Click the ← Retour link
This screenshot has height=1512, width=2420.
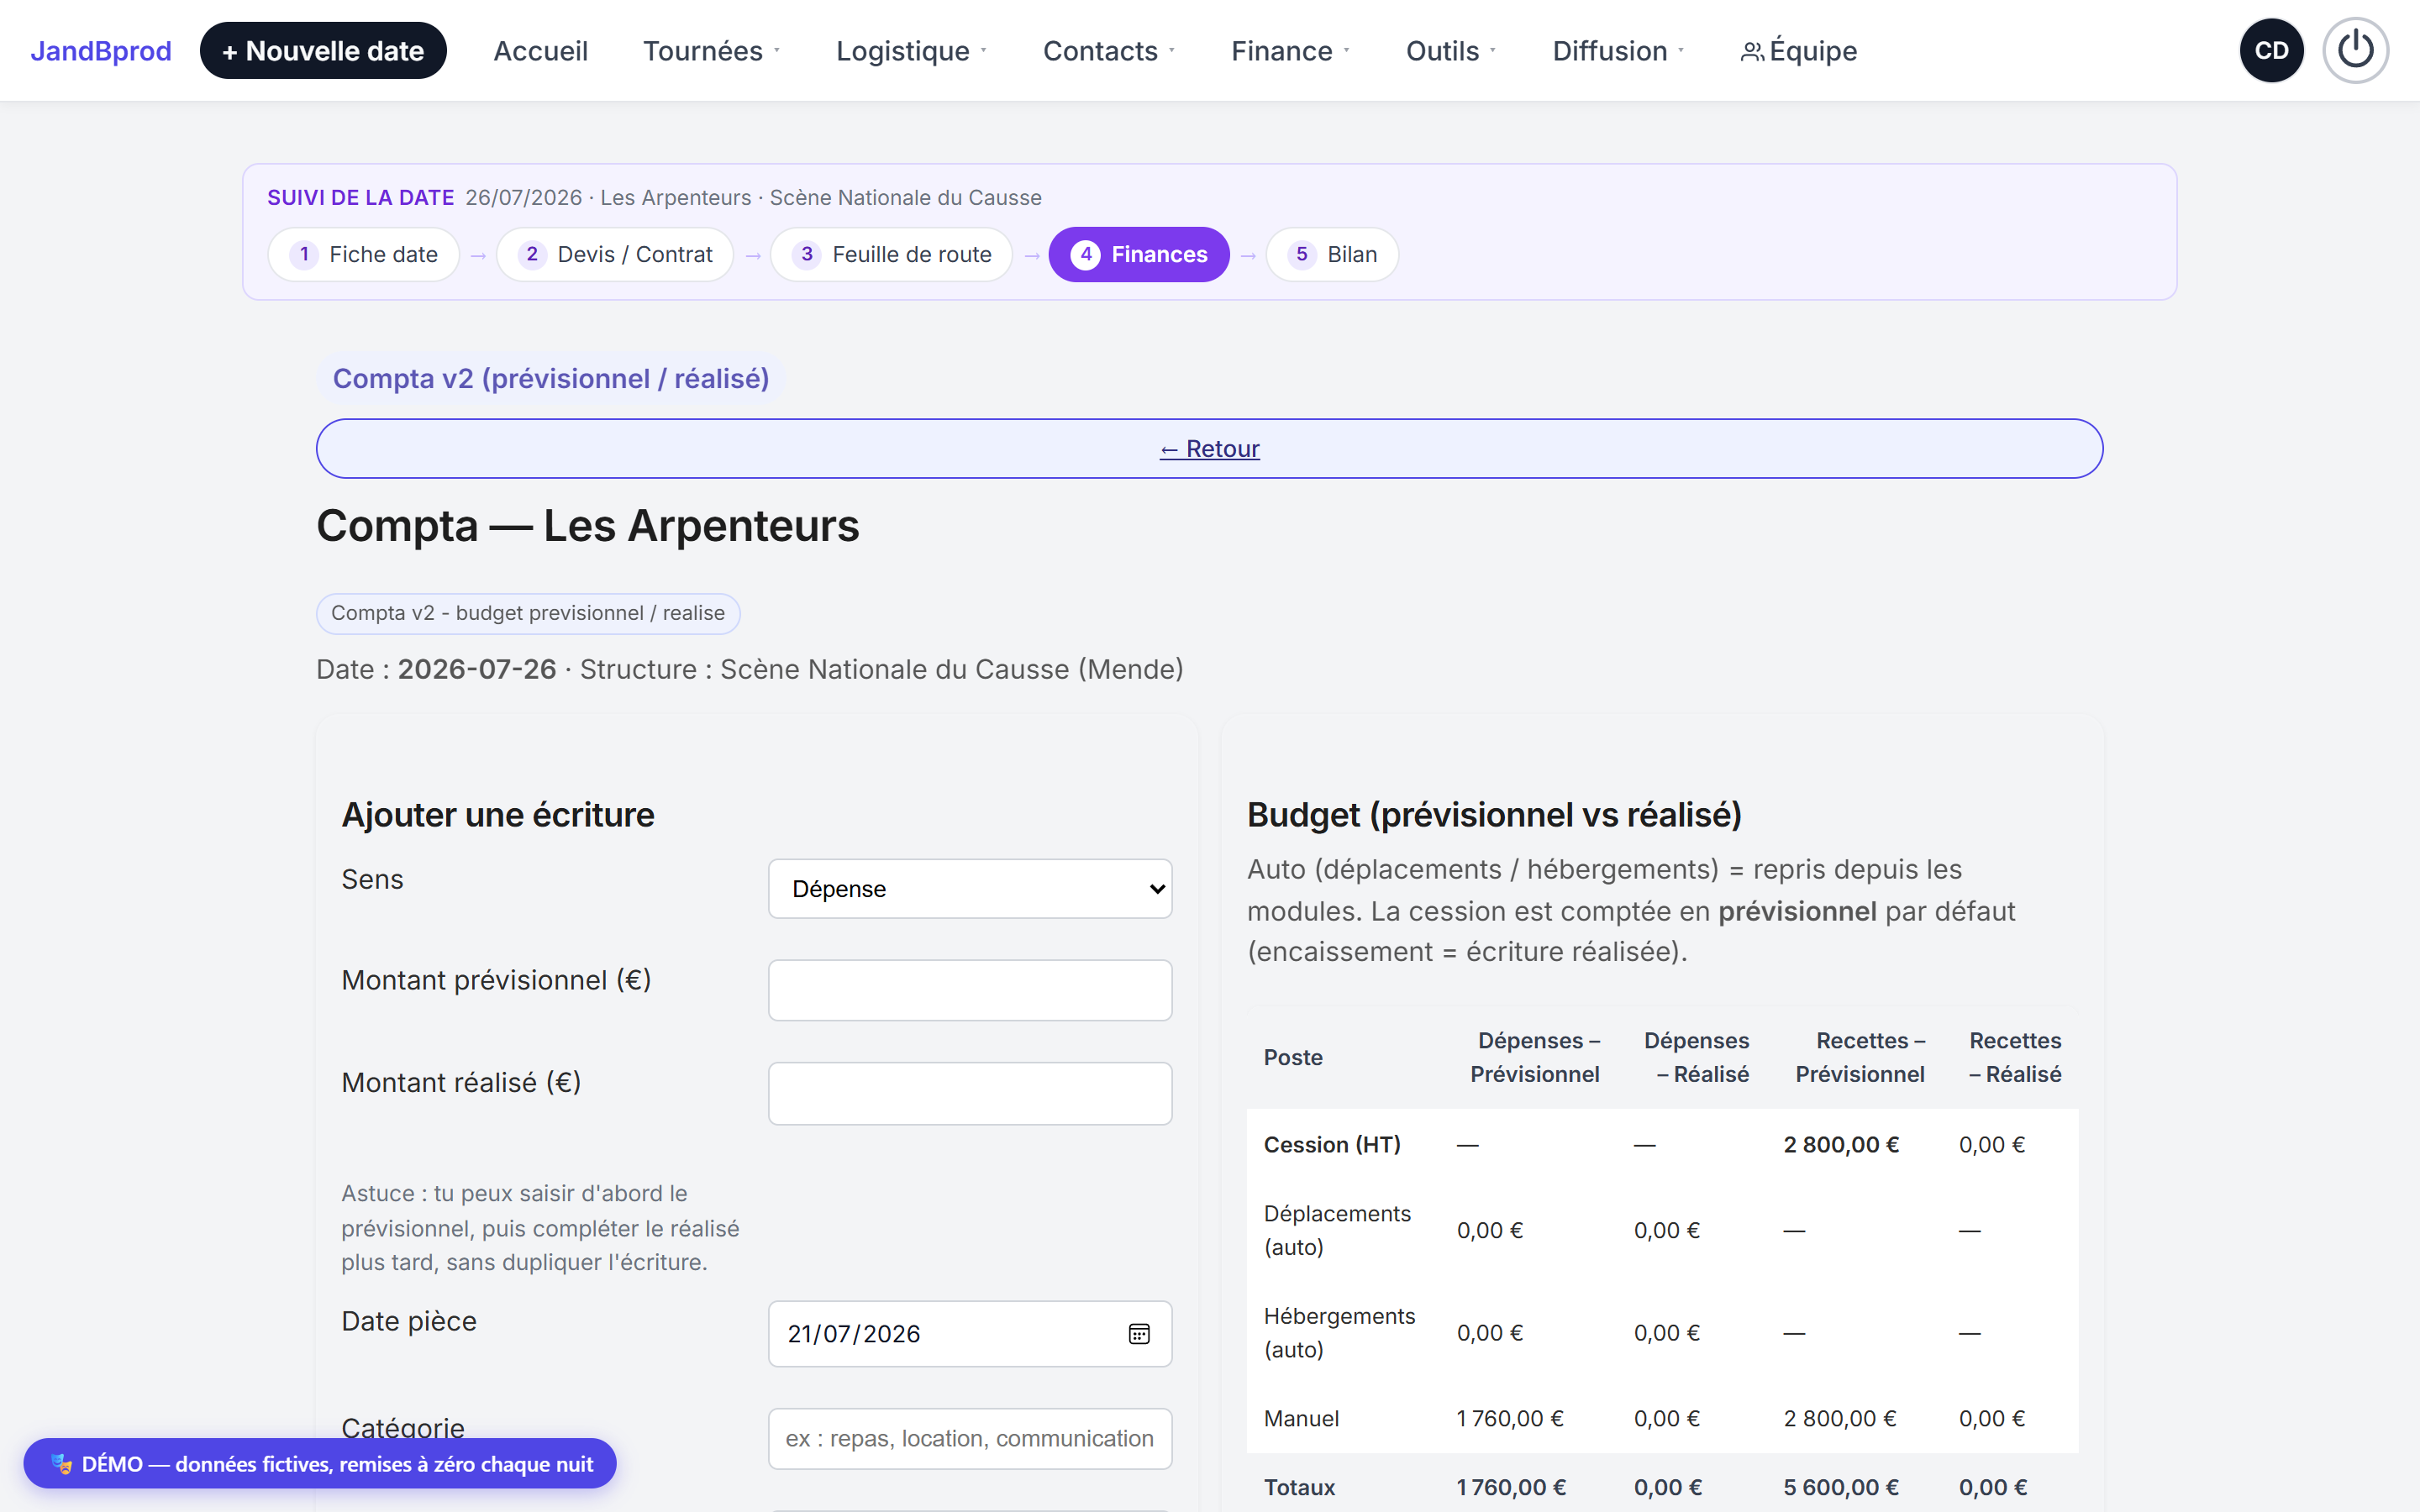click(x=1209, y=448)
